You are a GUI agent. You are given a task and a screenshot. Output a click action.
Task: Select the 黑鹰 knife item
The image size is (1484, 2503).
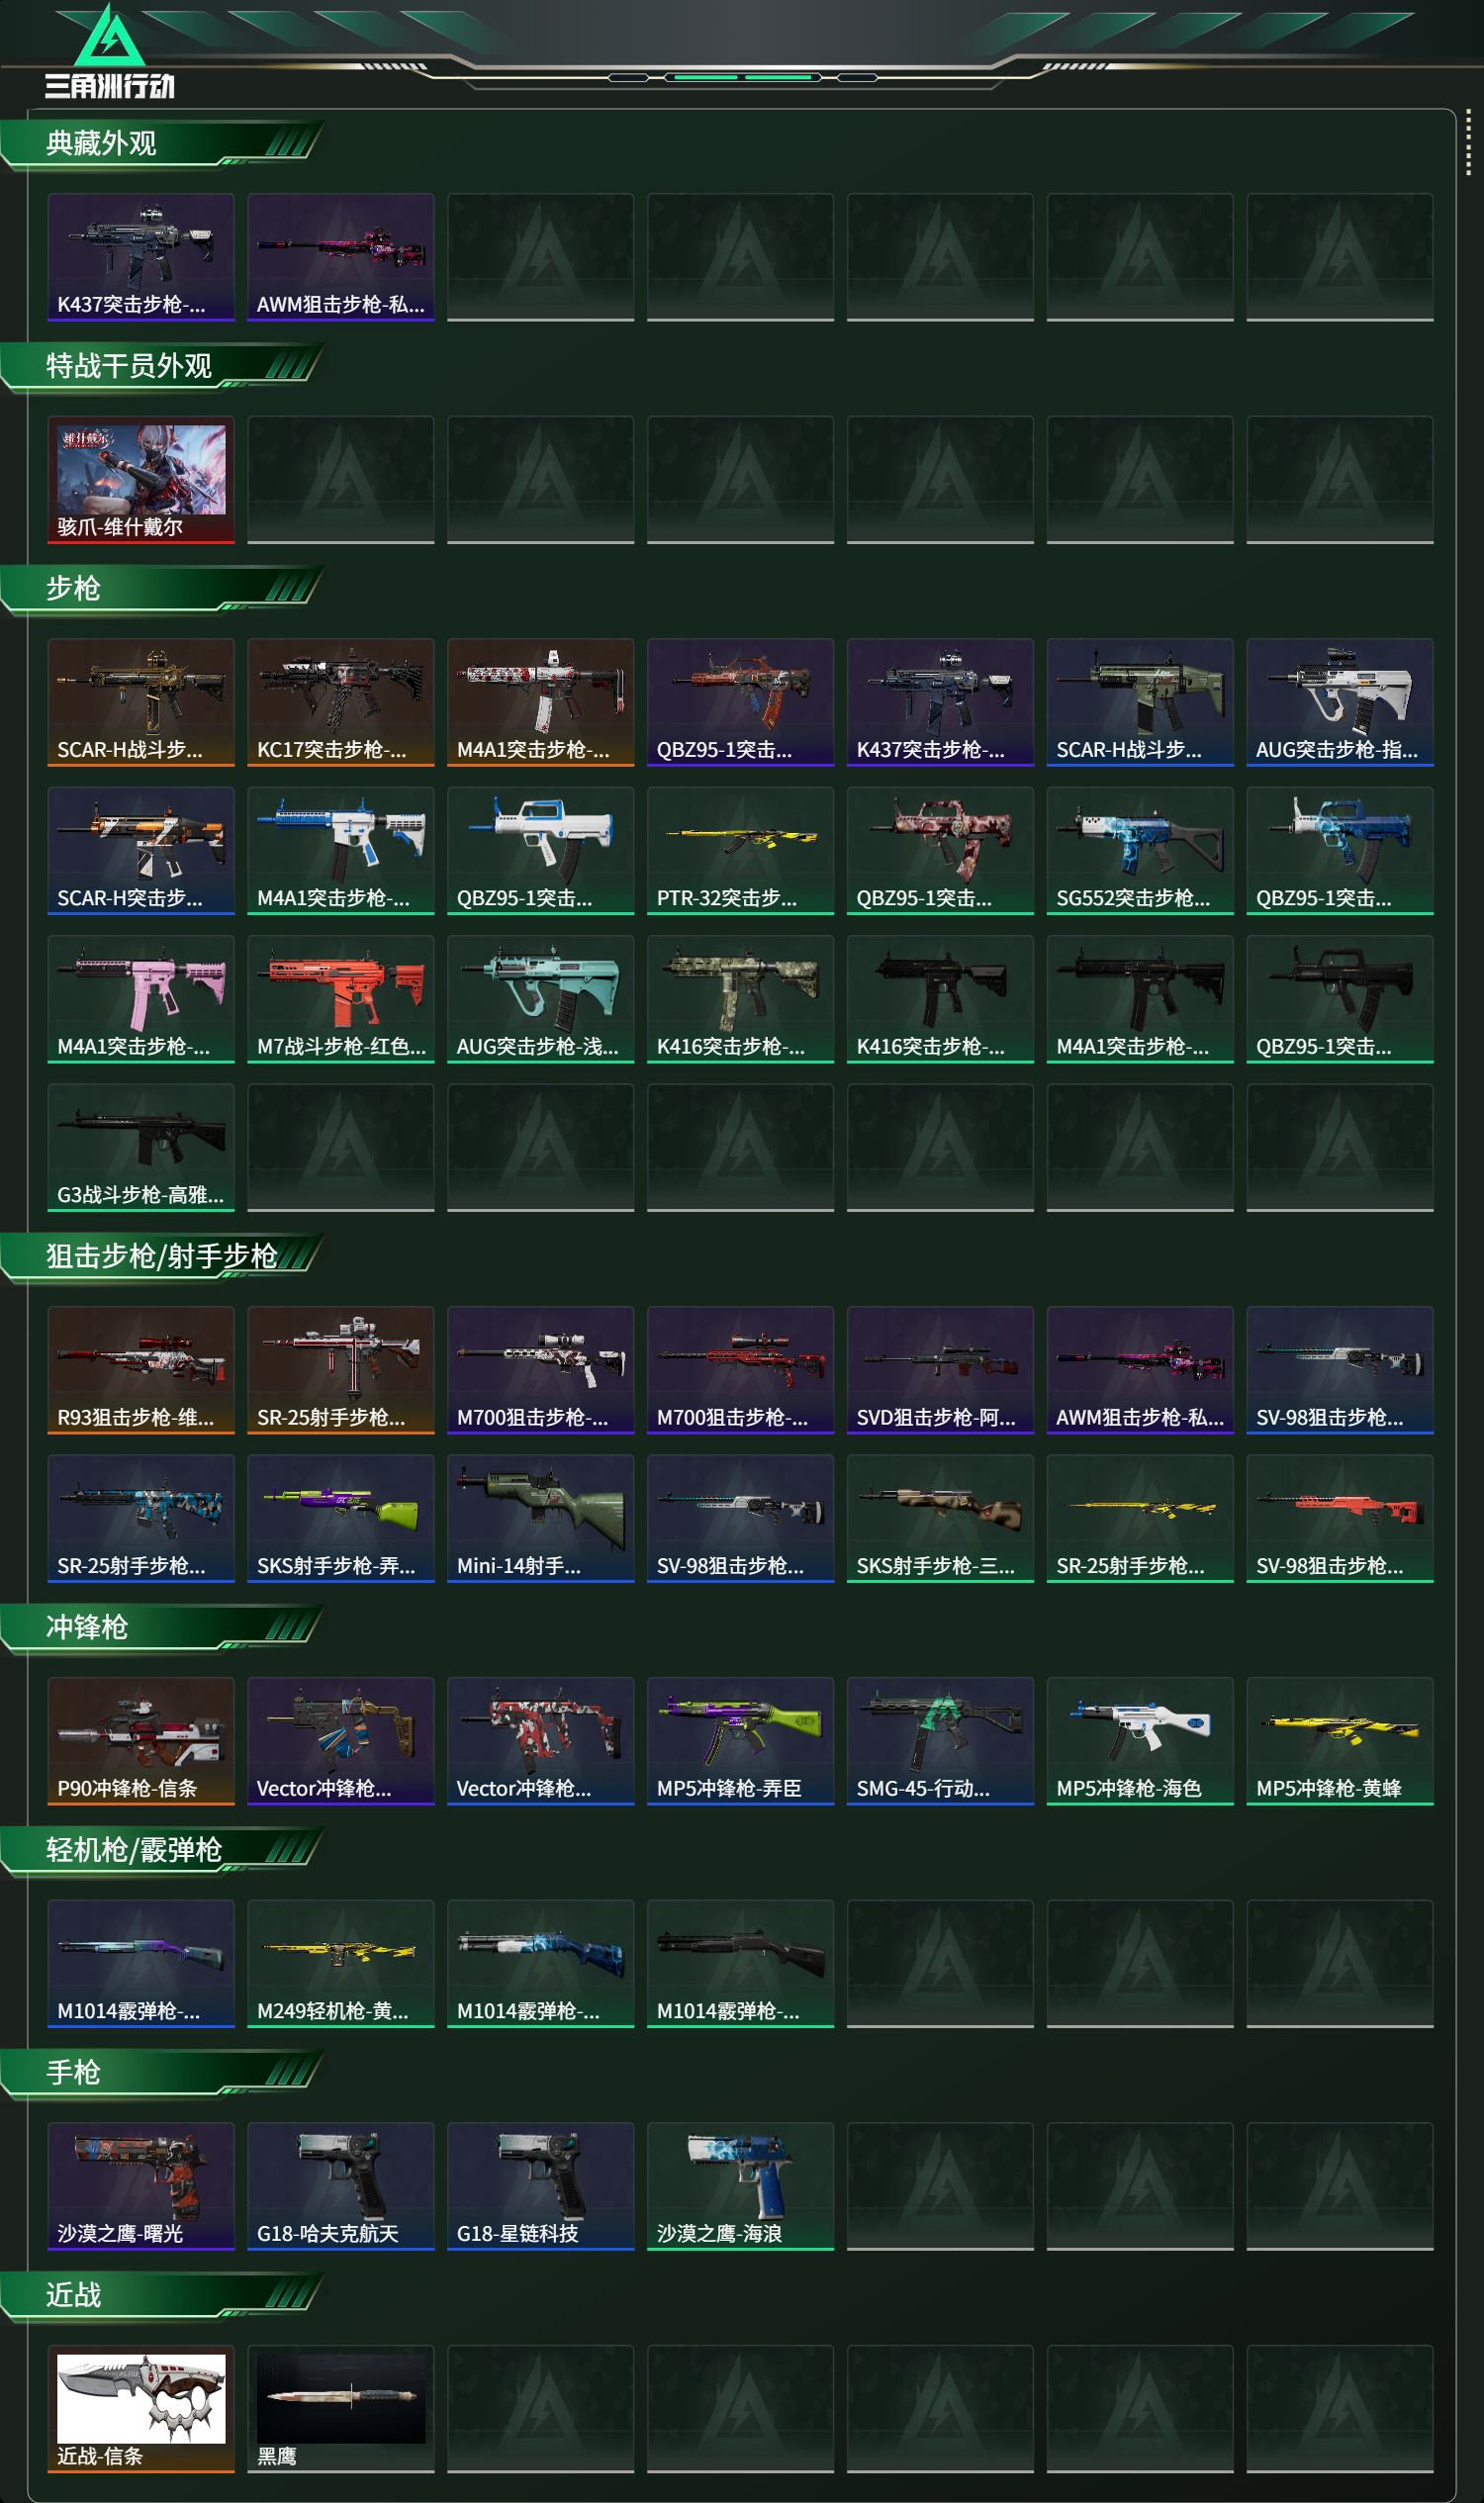341,2409
